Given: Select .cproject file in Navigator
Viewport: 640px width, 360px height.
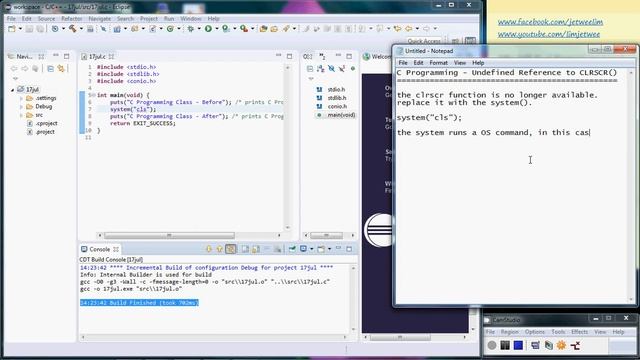Looking at the screenshot, I should click(x=42, y=123).
